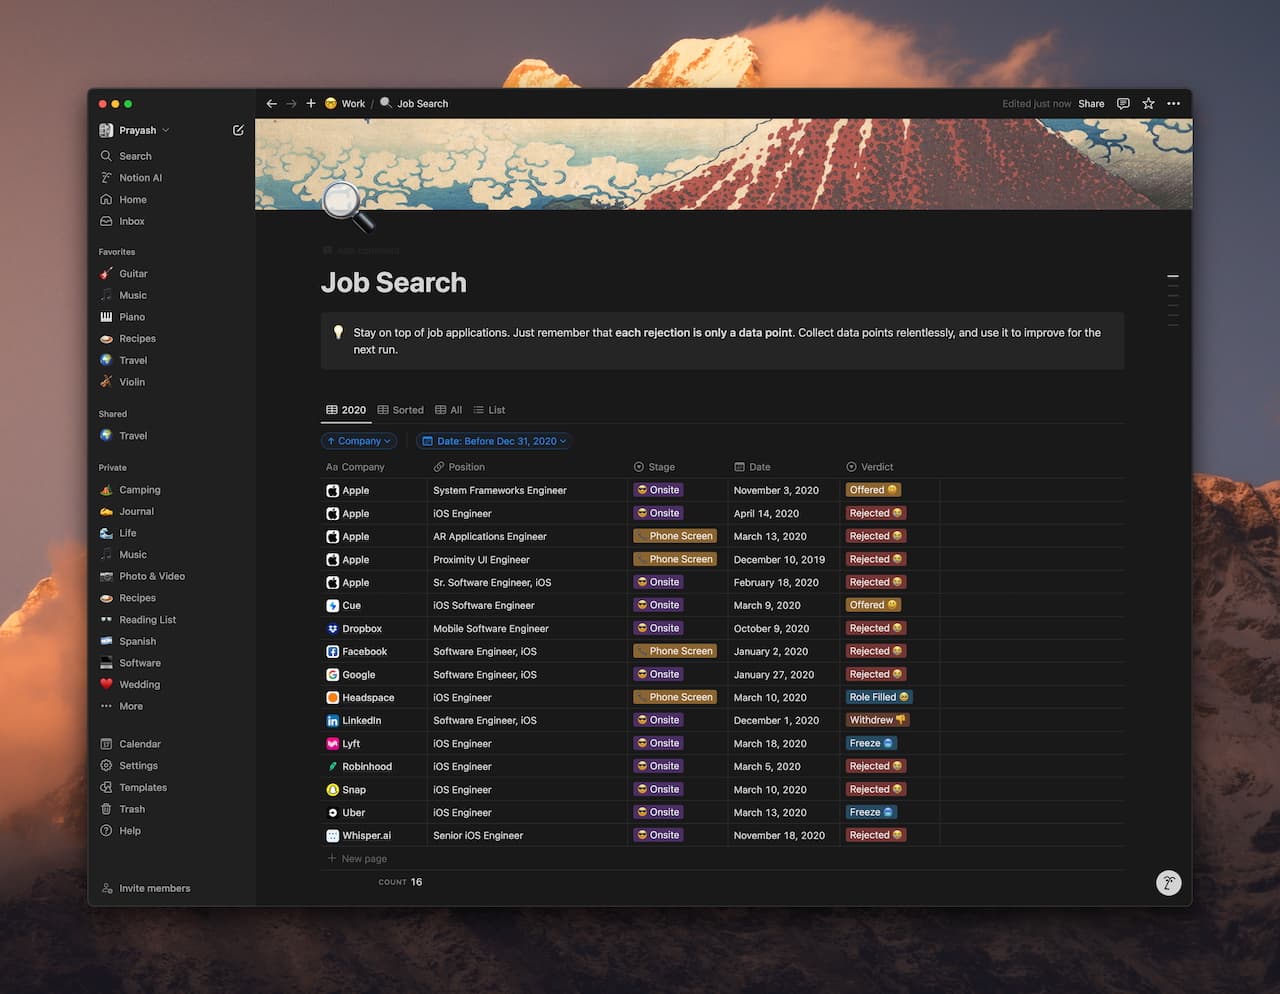The image size is (1280, 994).
Task: Star this page as favorite
Action: click(x=1148, y=103)
